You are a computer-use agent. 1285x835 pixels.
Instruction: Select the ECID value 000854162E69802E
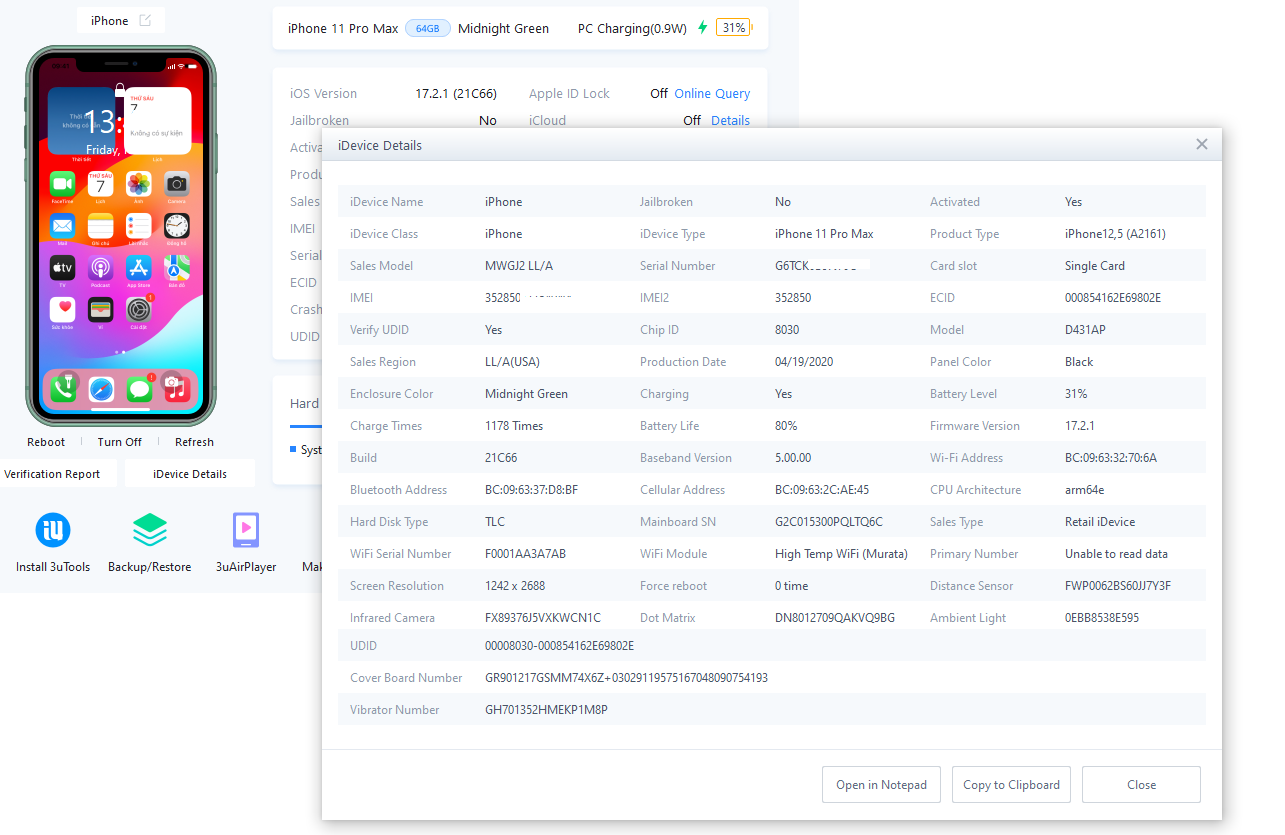tap(1113, 298)
